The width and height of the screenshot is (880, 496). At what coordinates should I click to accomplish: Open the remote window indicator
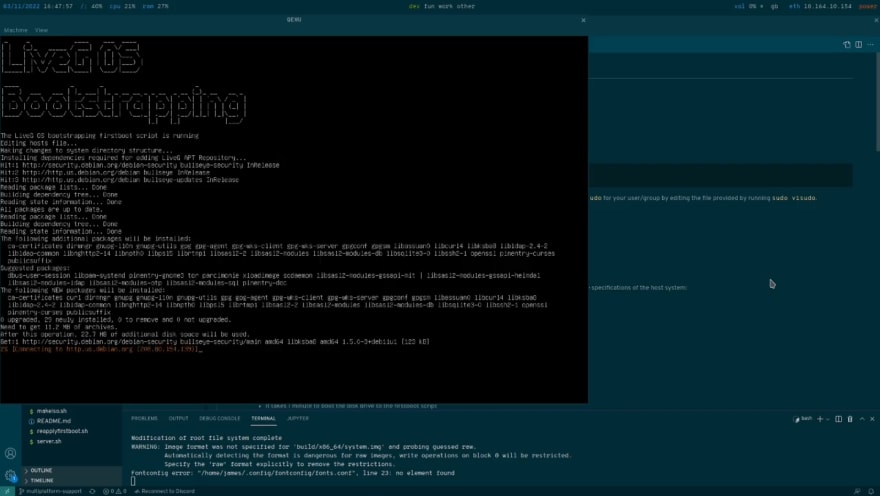point(7,491)
